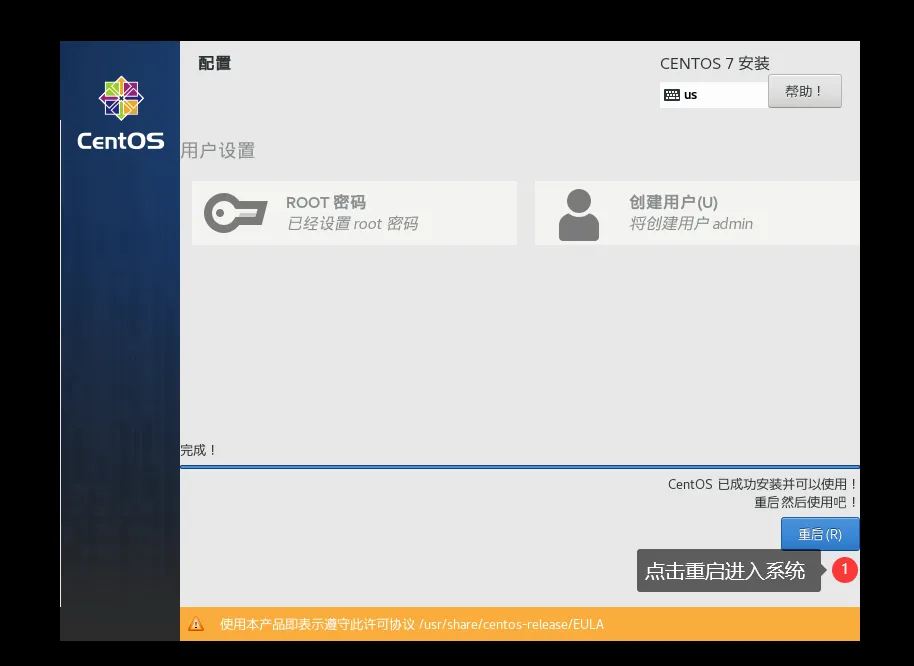Click the keyboard icon beside us
914x666 pixels.
pyautogui.click(x=672, y=95)
